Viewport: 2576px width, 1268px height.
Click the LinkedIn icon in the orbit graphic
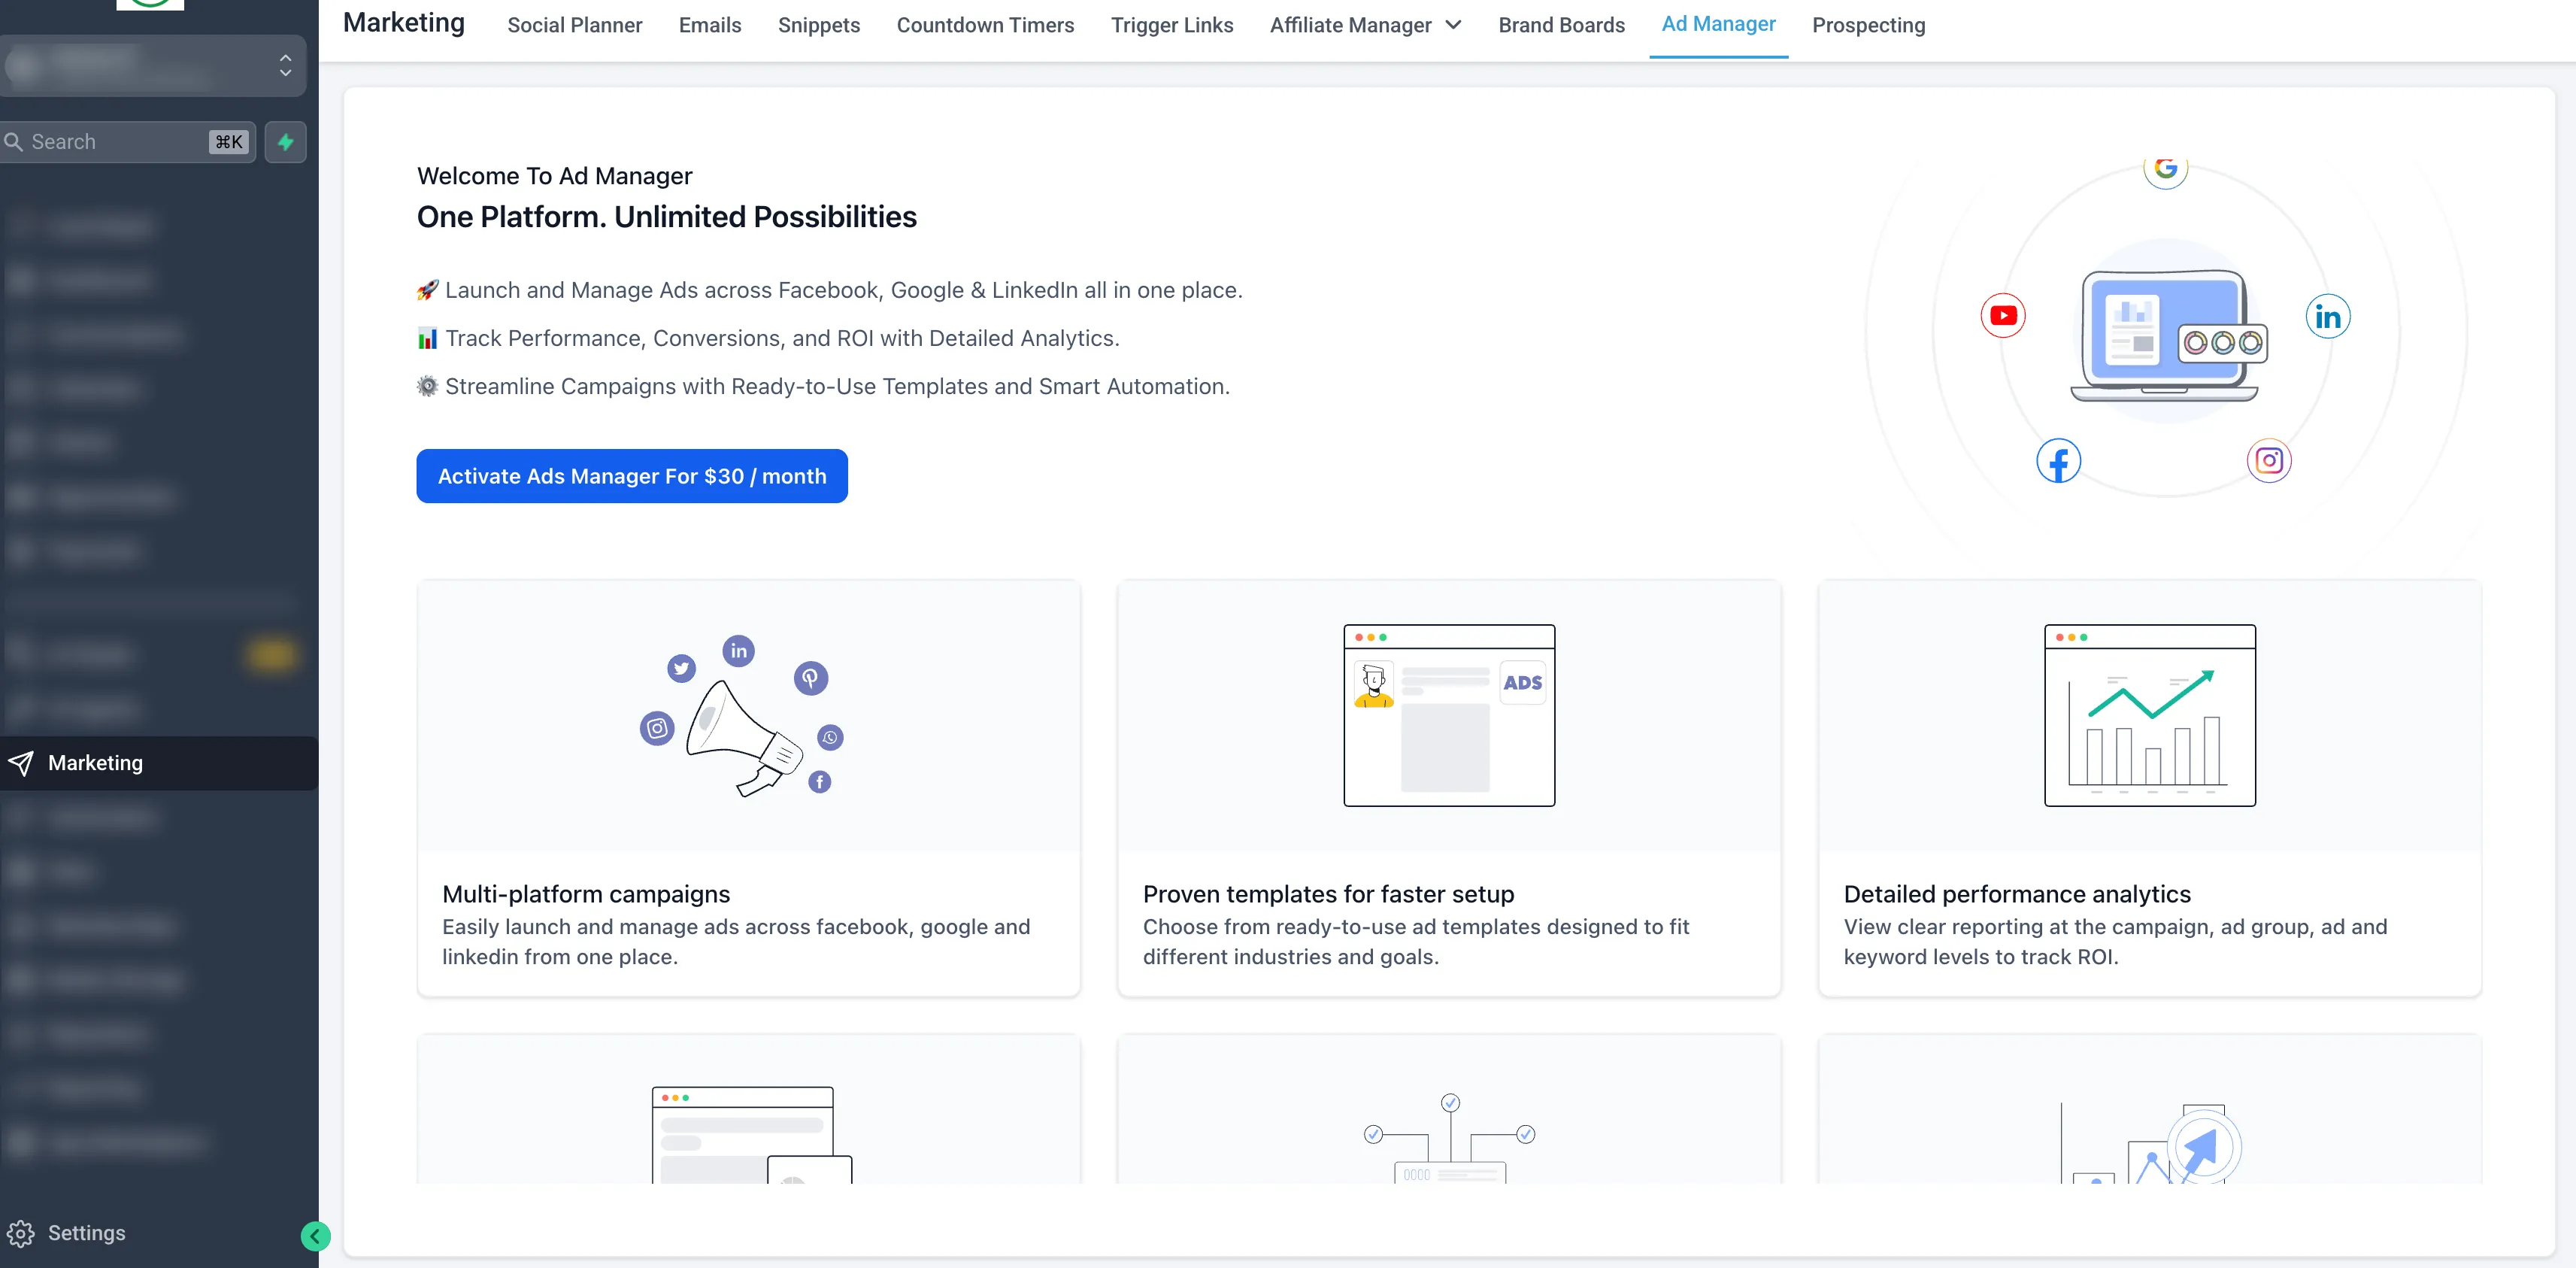pos(2327,317)
